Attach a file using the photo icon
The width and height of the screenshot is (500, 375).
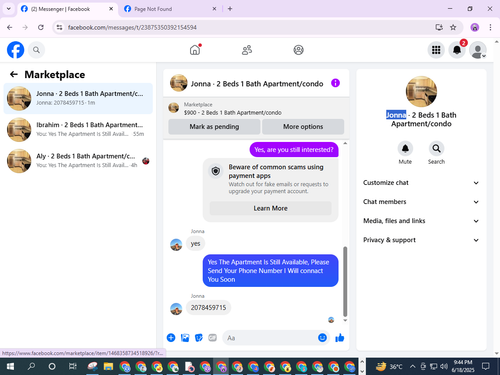pyautogui.click(x=185, y=338)
